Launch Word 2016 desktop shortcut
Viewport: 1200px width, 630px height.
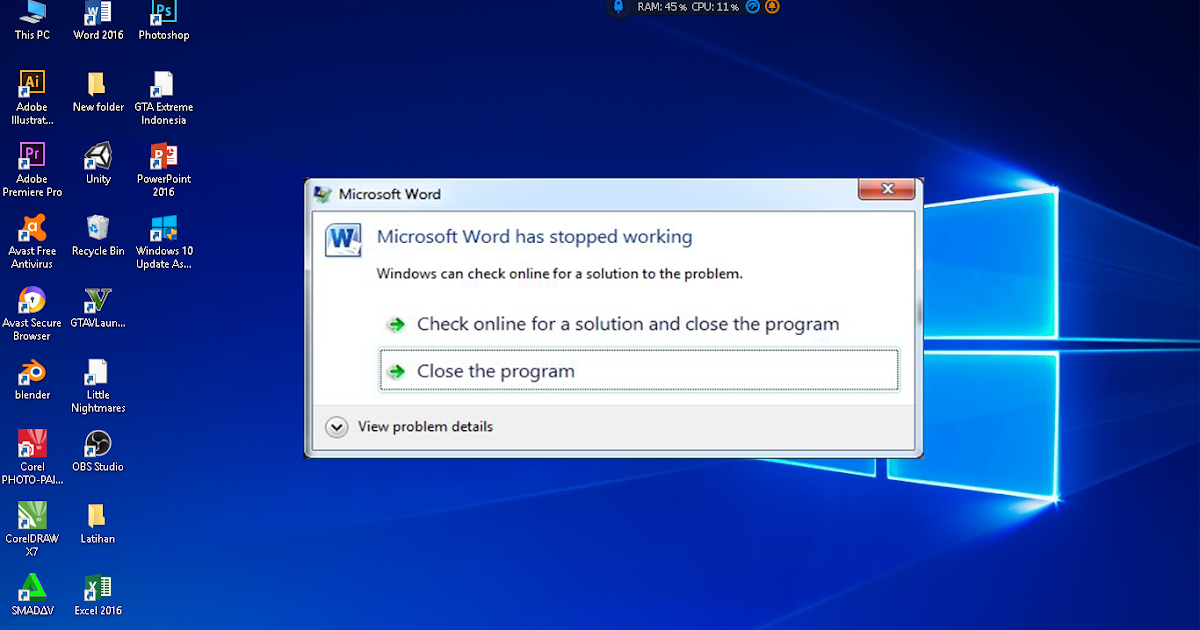pyautogui.click(x=98, y=20)
